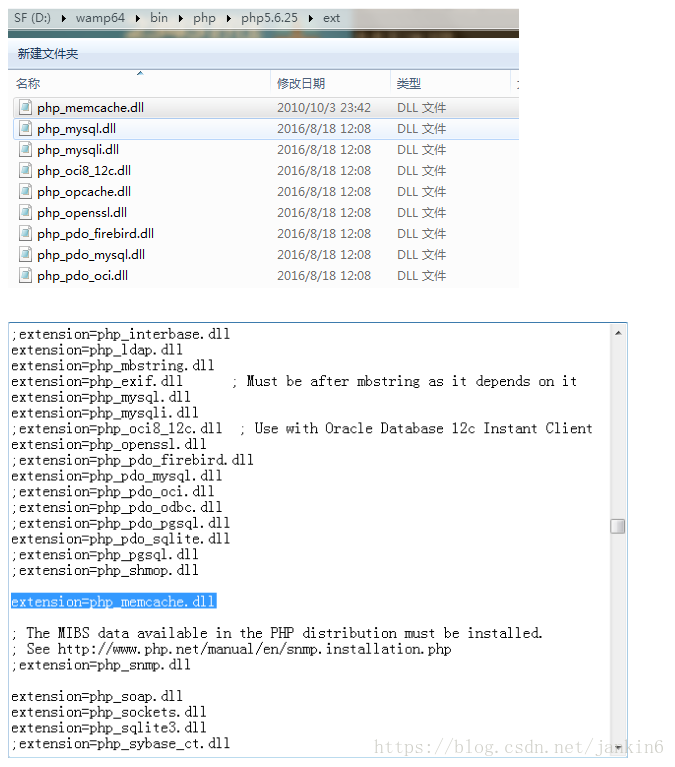Click the php_memcache.dll file icon
Screen dimensions: 675x767
click(x=25, y=107)
